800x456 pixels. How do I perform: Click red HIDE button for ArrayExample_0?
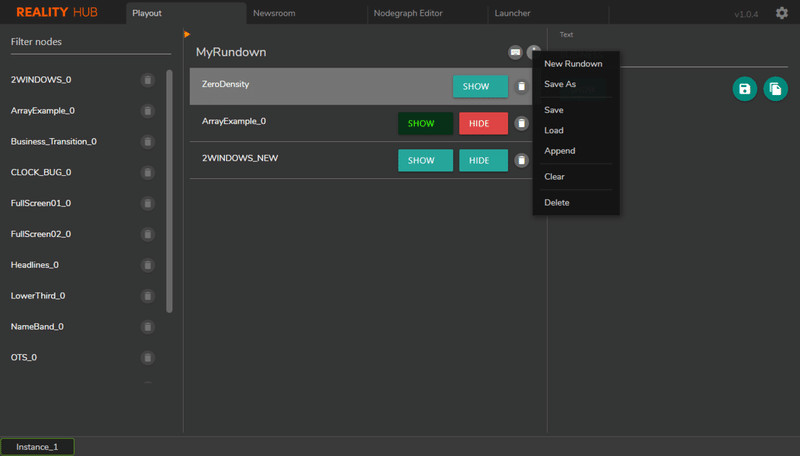point(483,123)
